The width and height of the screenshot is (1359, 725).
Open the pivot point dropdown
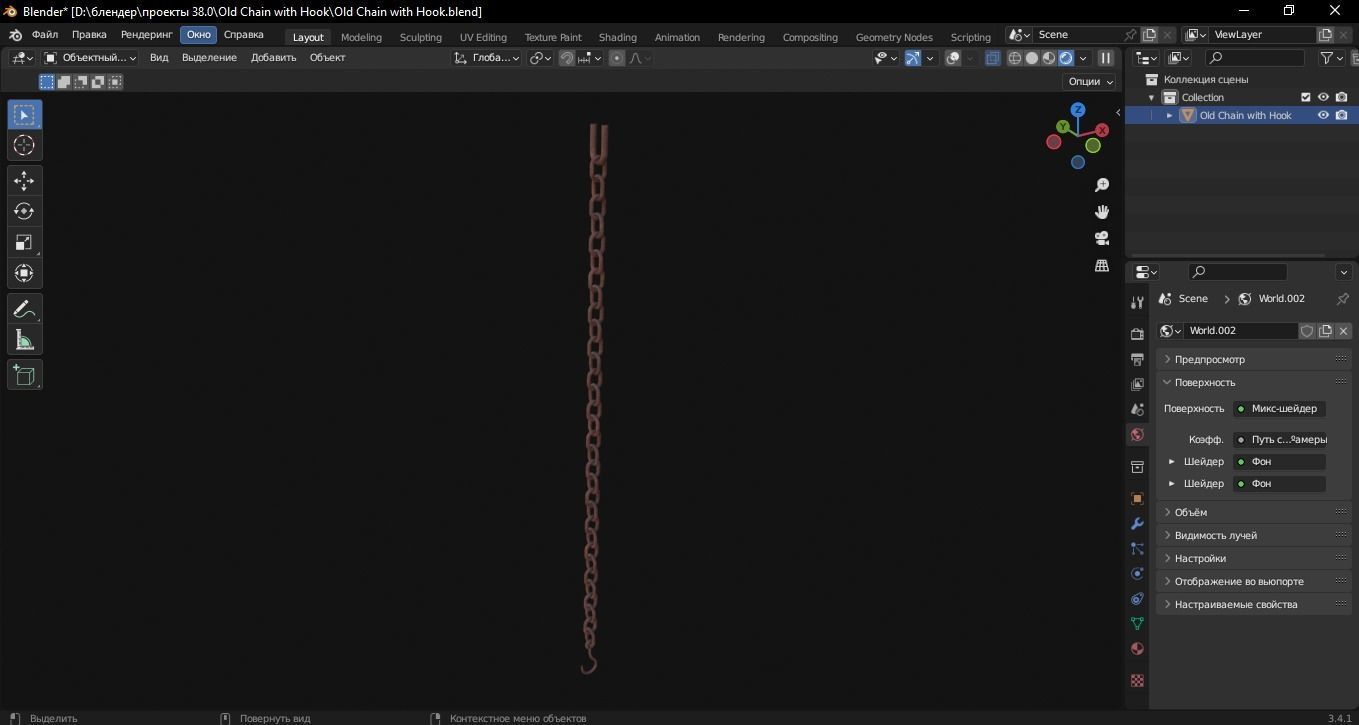pos(541,58)
